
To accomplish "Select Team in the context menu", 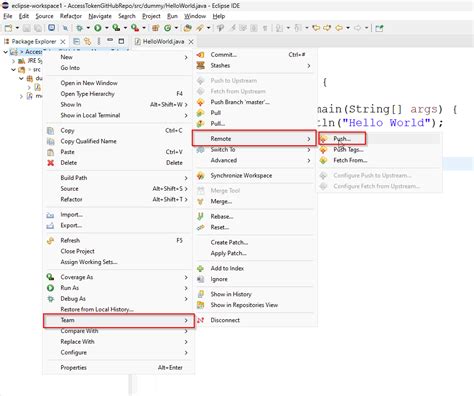I will [x=119, y=320].
